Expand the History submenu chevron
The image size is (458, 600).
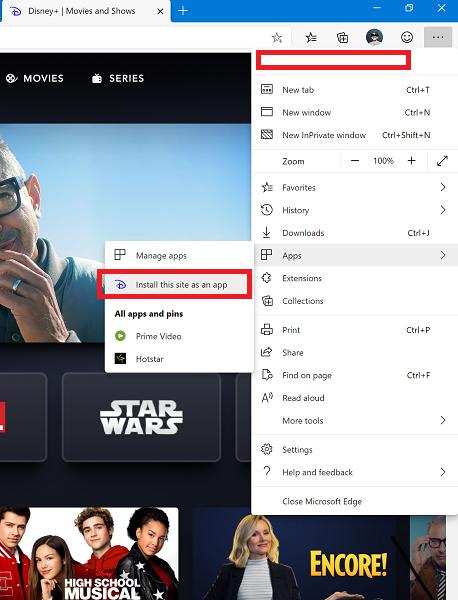pos(443,210)
